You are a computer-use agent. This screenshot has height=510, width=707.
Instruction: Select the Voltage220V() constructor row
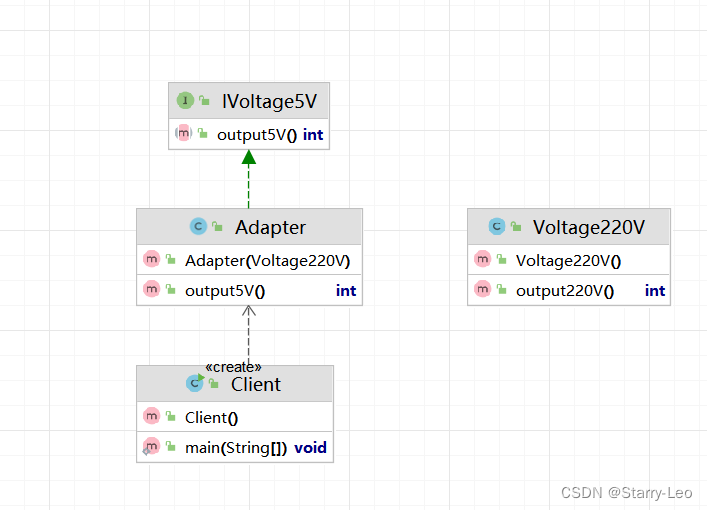[x=569, y=260]
